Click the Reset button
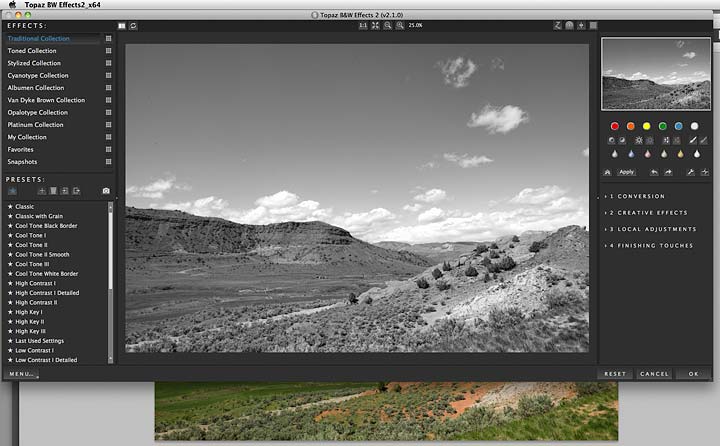The width and height of the screenshot is (720, 446). [615, 374]
